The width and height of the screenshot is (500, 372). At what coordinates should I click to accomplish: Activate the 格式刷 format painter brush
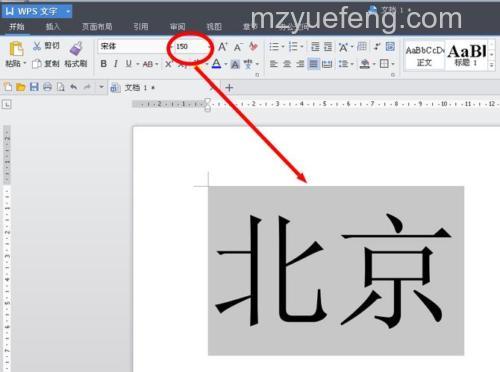[76, 54]
